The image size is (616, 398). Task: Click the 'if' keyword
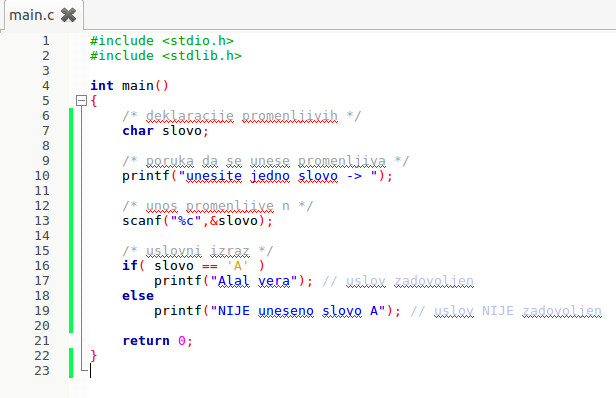130,266
